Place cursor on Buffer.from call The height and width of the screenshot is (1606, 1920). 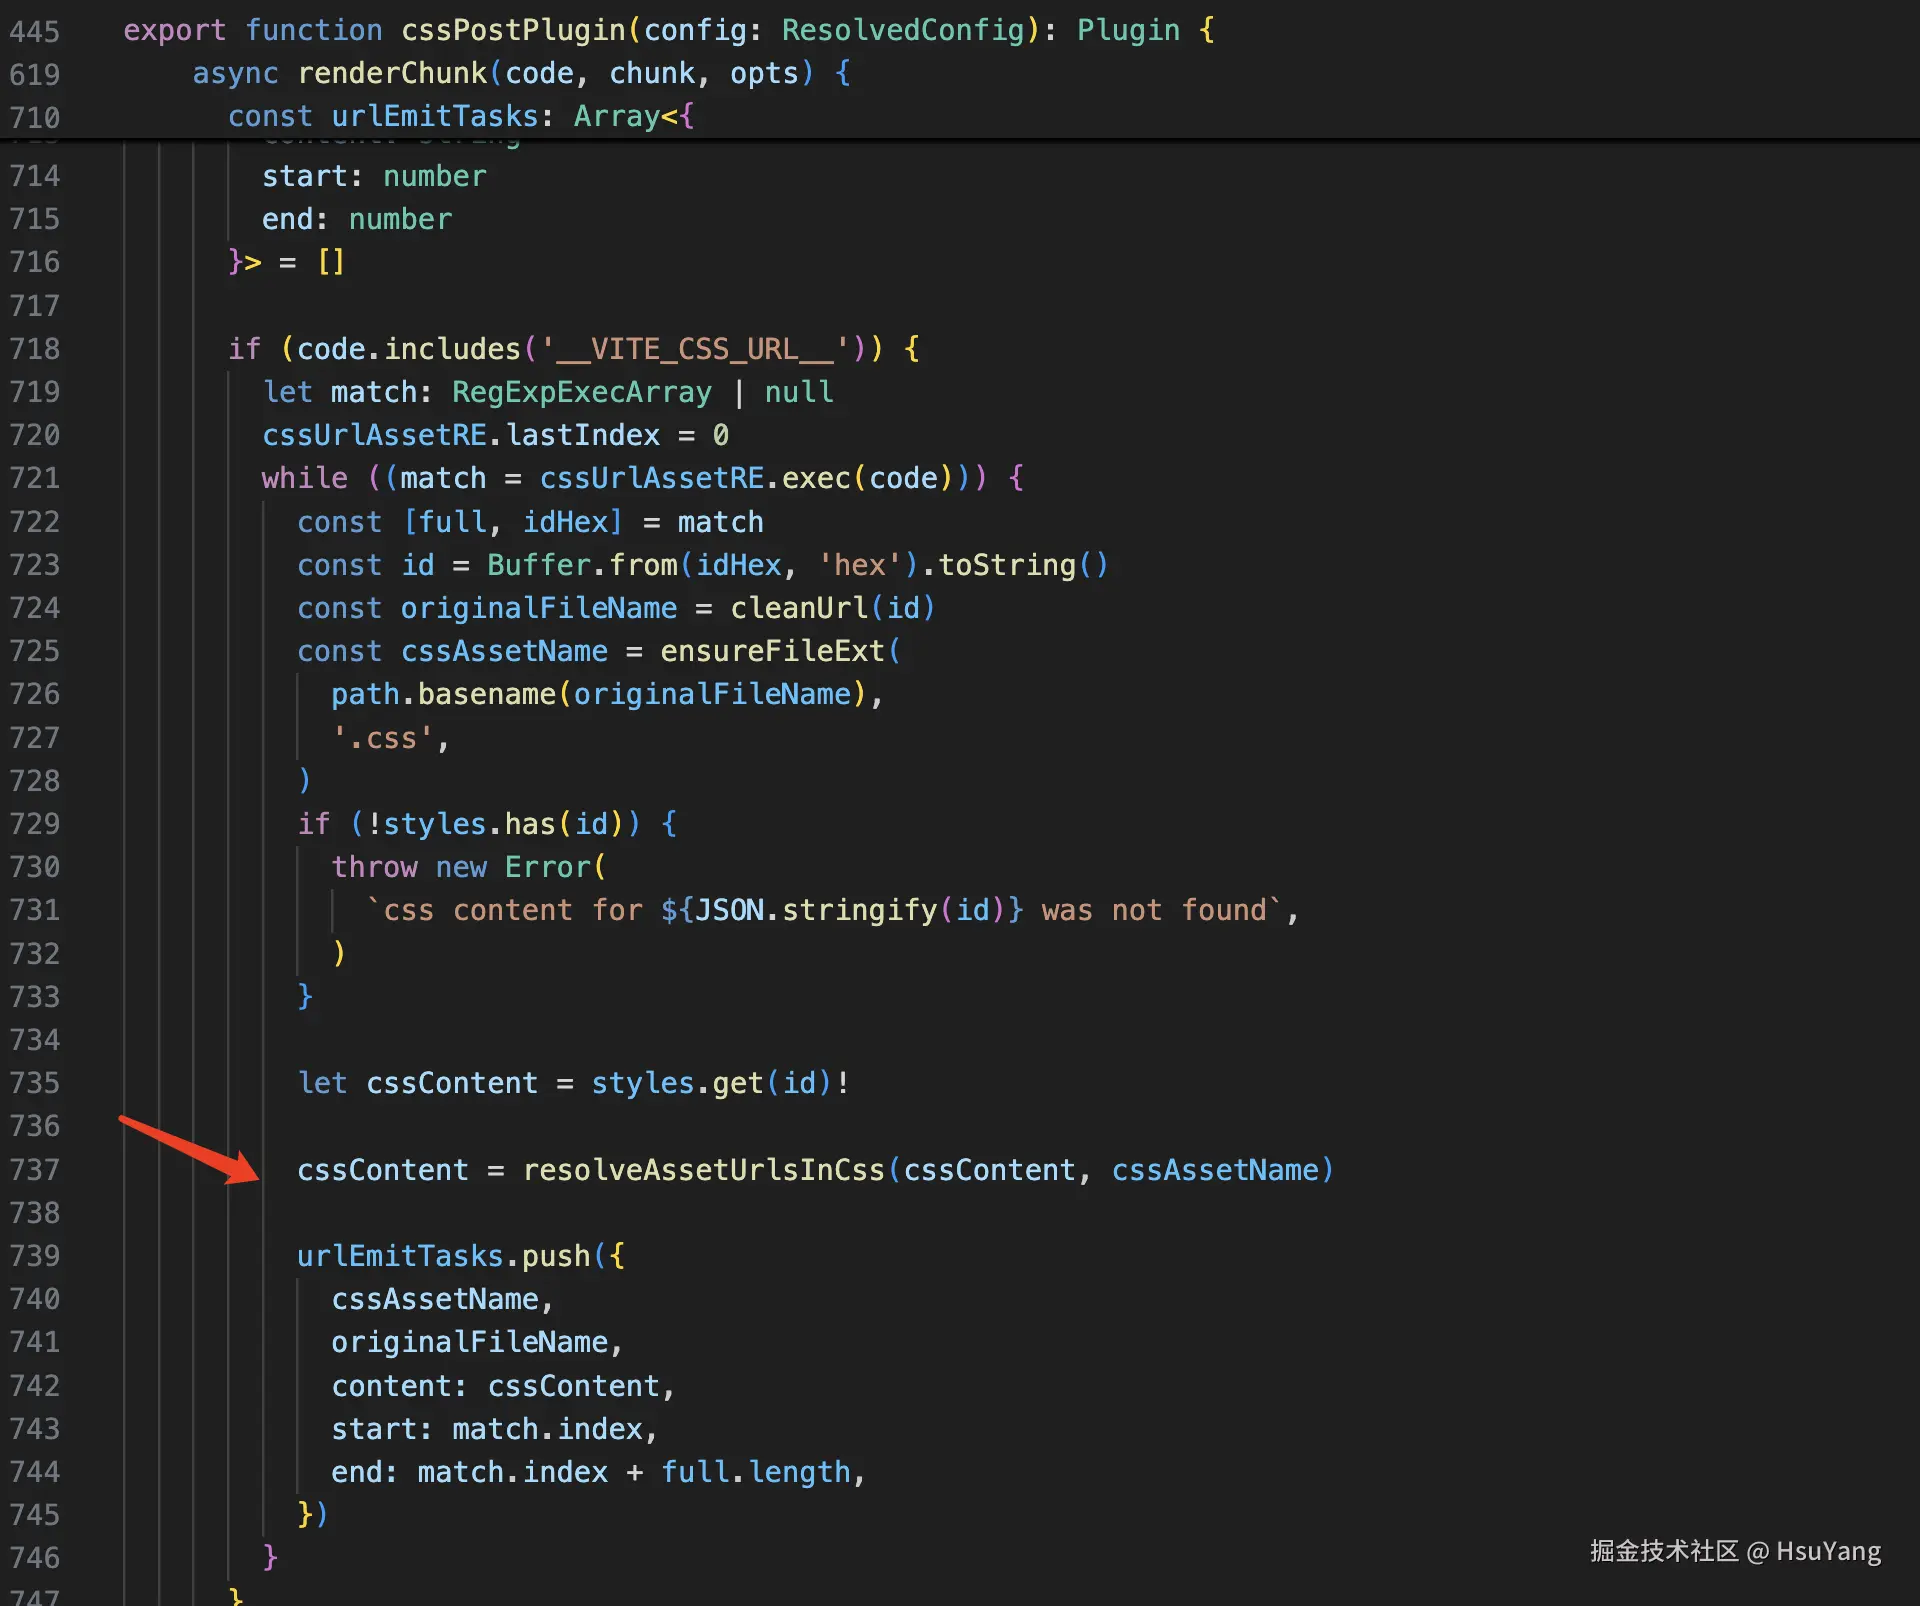(x=582, y=565)
